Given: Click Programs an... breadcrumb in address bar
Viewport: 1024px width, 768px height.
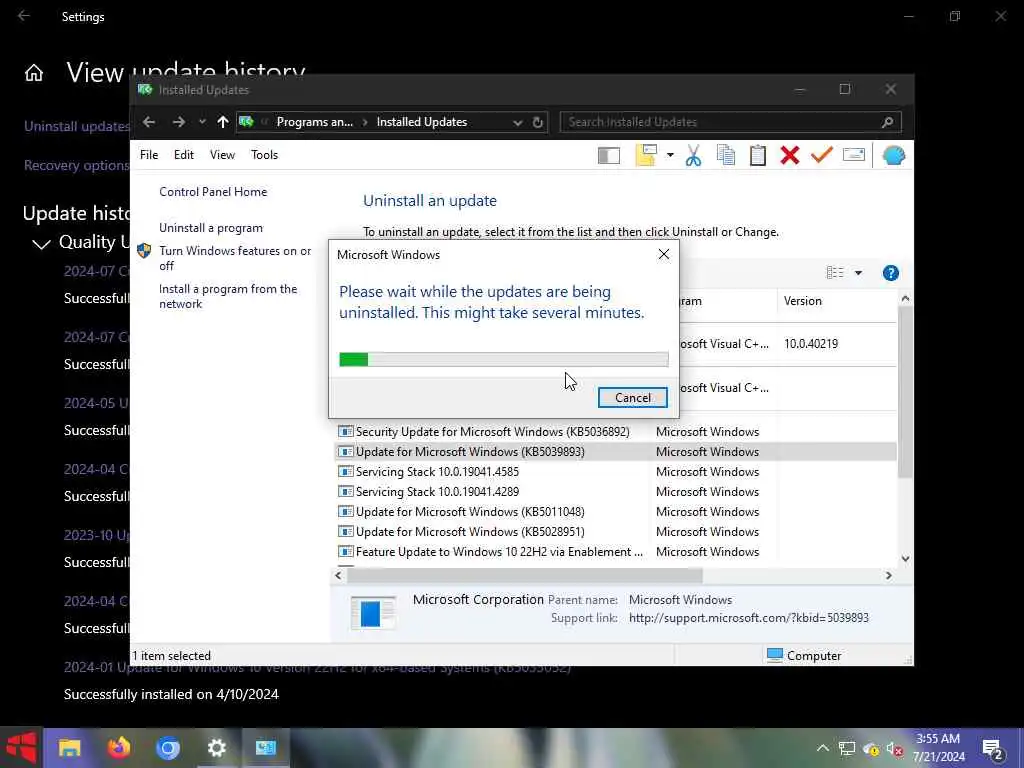Looking at the screenshot, I should click(x=314, y=122).
